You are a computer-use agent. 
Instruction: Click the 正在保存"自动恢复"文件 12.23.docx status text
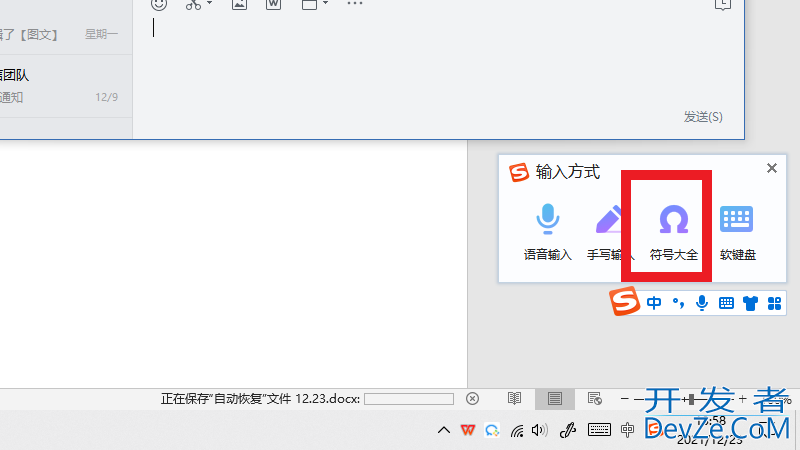(260, 399)
